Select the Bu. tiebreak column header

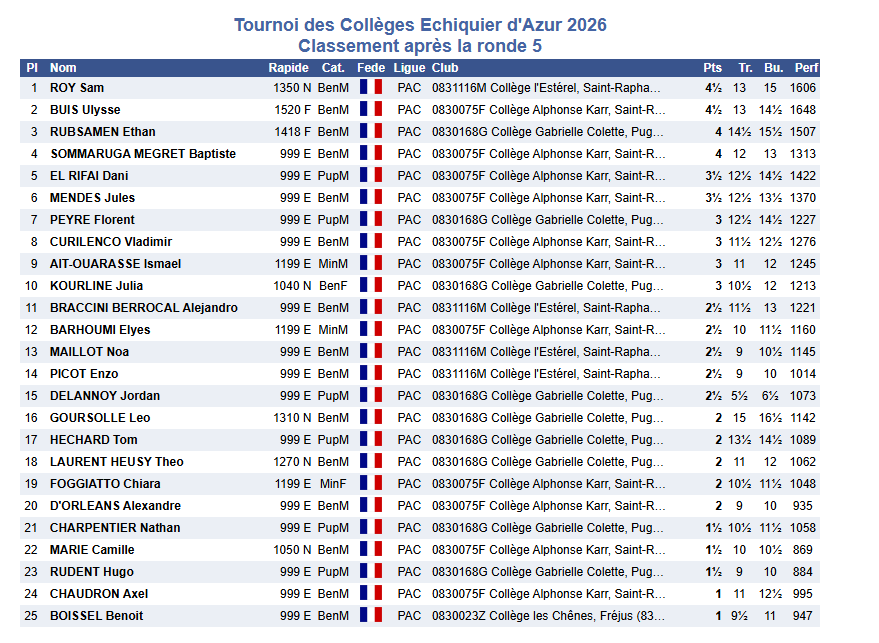773,68
